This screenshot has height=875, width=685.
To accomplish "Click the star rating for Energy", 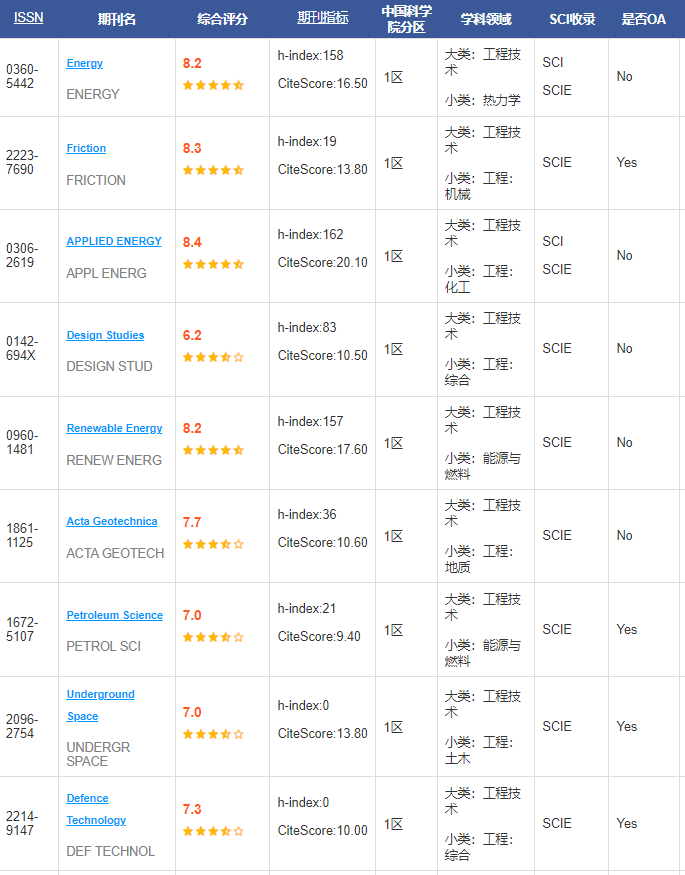I will point(214,85).
